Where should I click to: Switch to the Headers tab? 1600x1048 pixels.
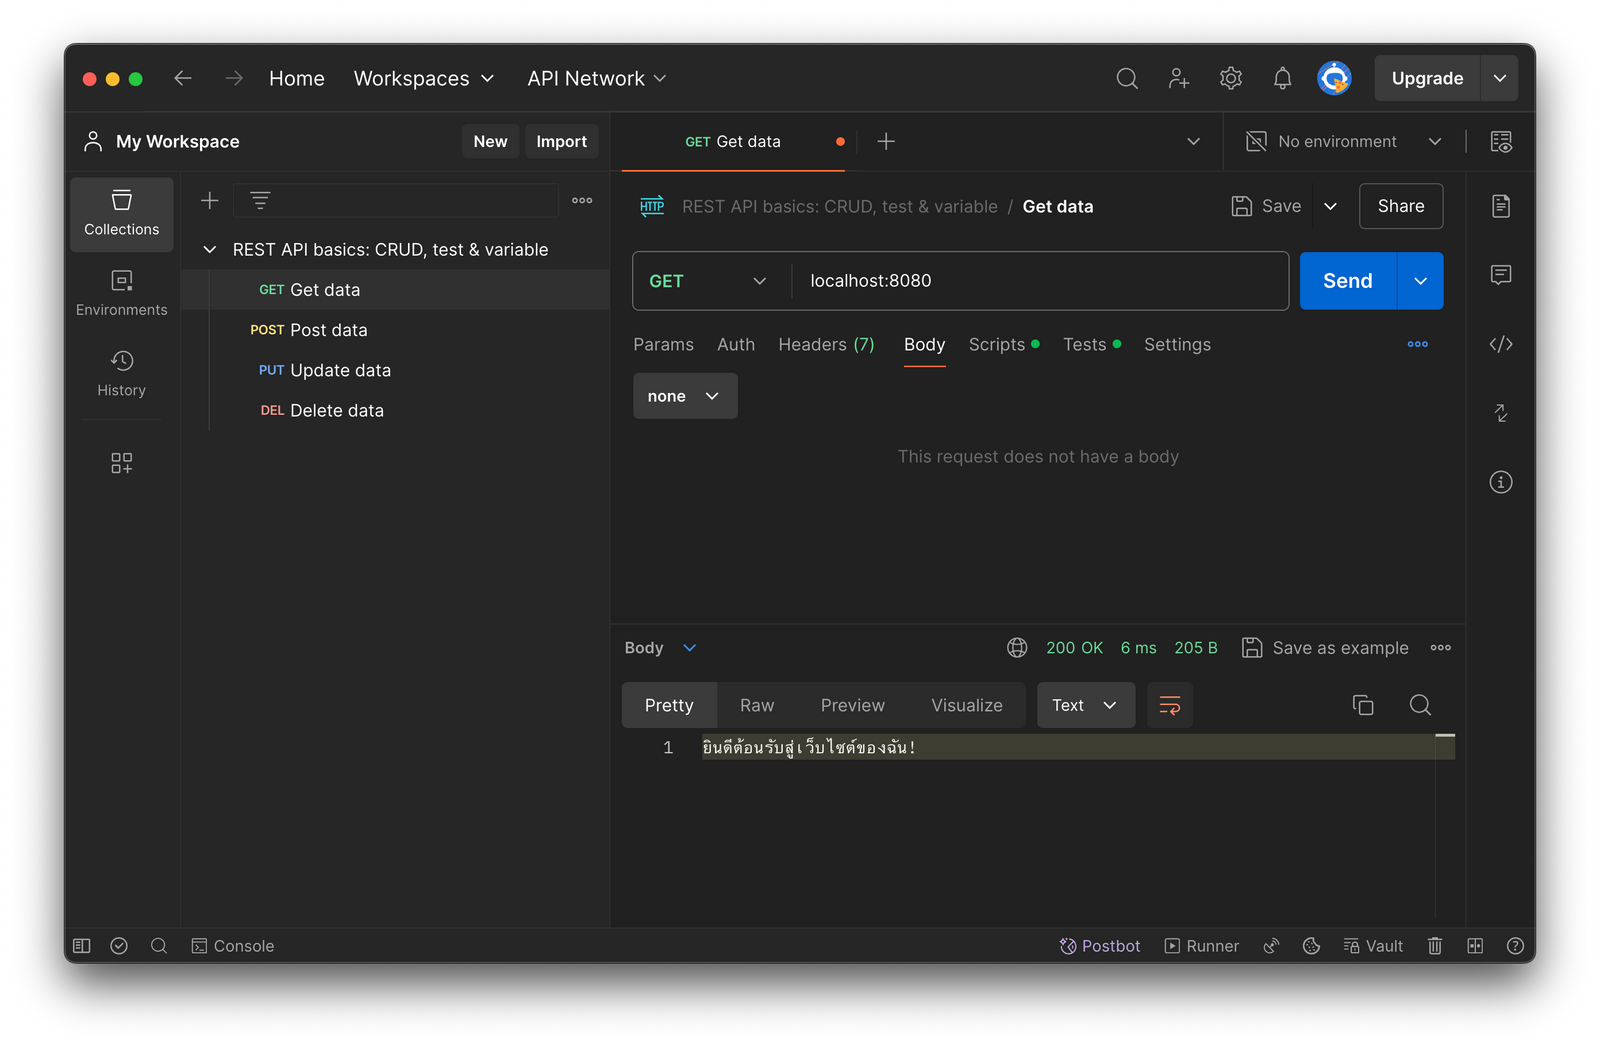tap(826, 344)
